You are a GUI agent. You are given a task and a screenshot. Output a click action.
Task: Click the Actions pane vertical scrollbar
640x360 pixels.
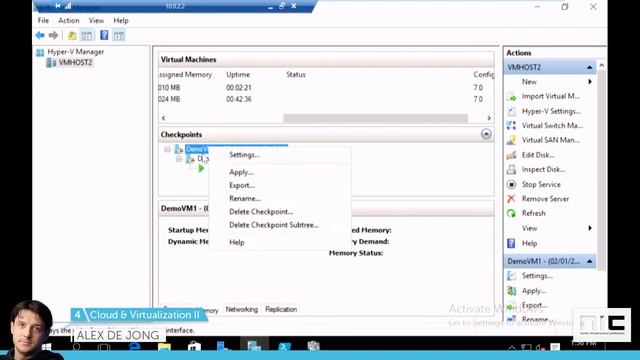click(601, 171)
